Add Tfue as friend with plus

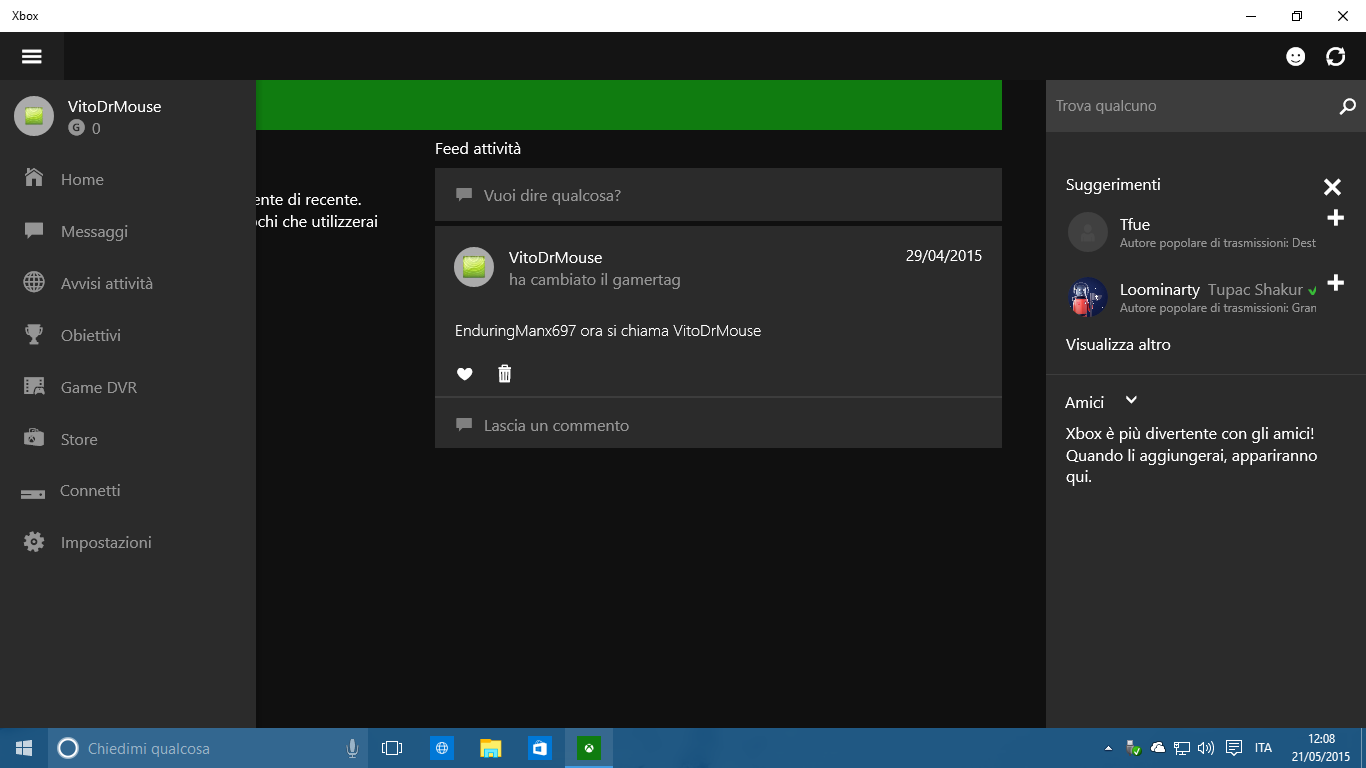[1335, 218]
